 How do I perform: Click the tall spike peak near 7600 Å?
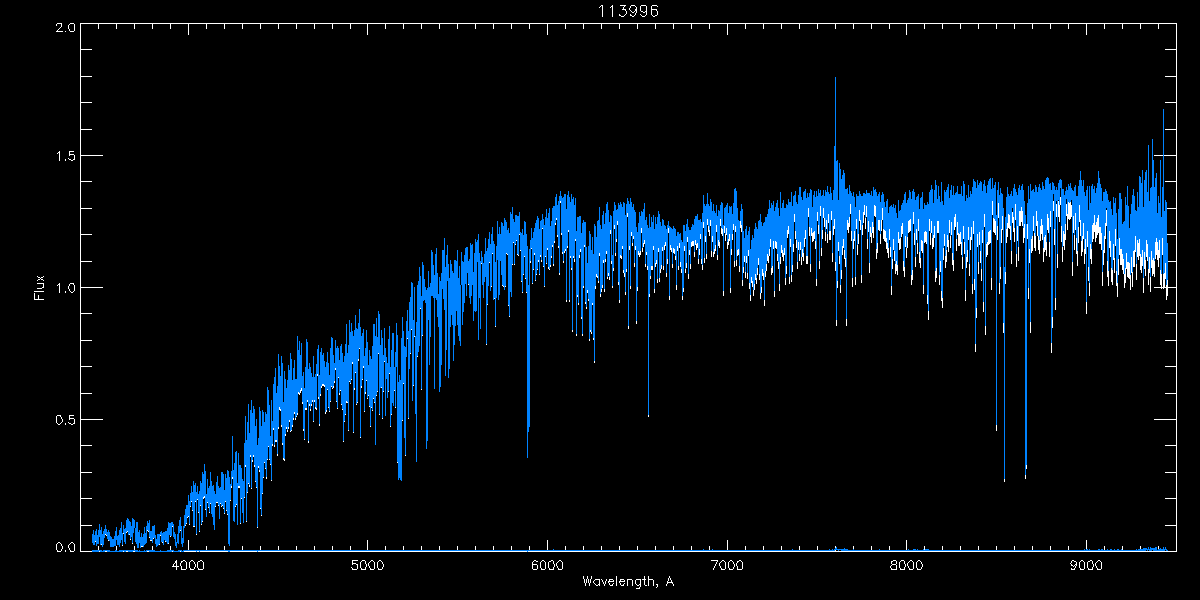point(835,80)
